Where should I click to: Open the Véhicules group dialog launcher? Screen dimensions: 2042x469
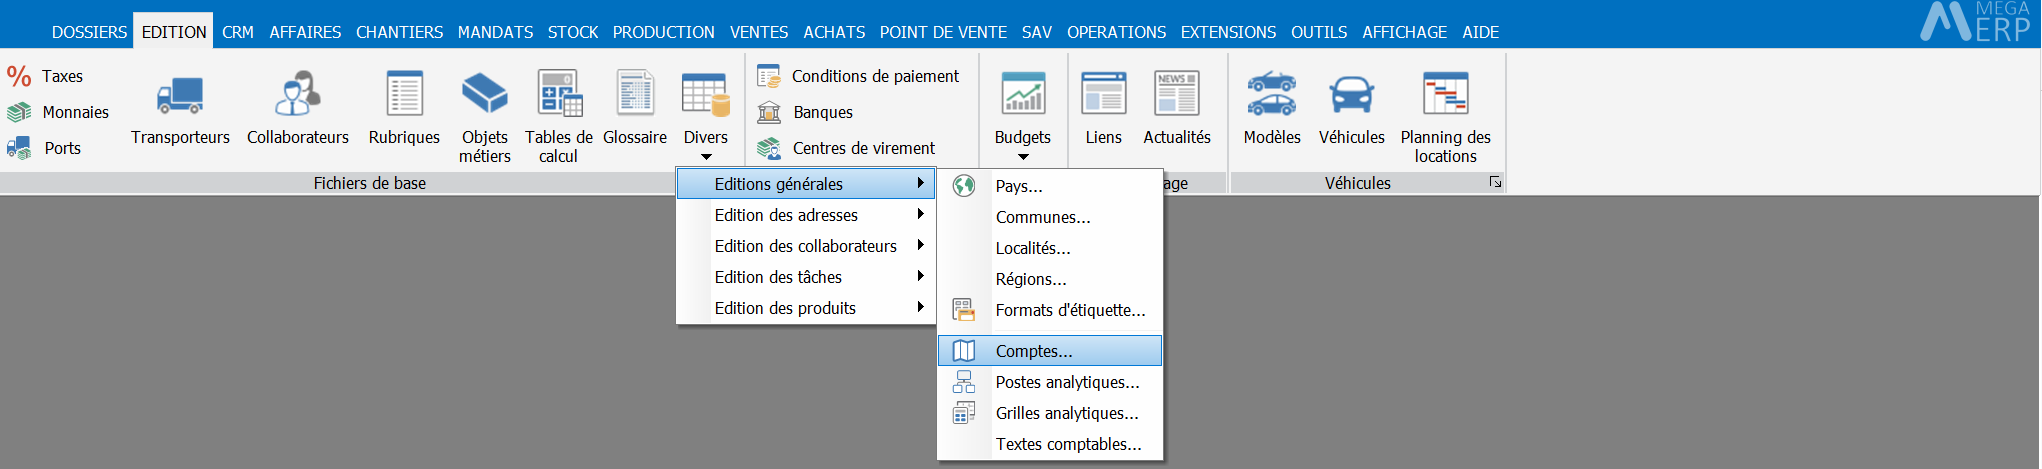[1495, 182]
